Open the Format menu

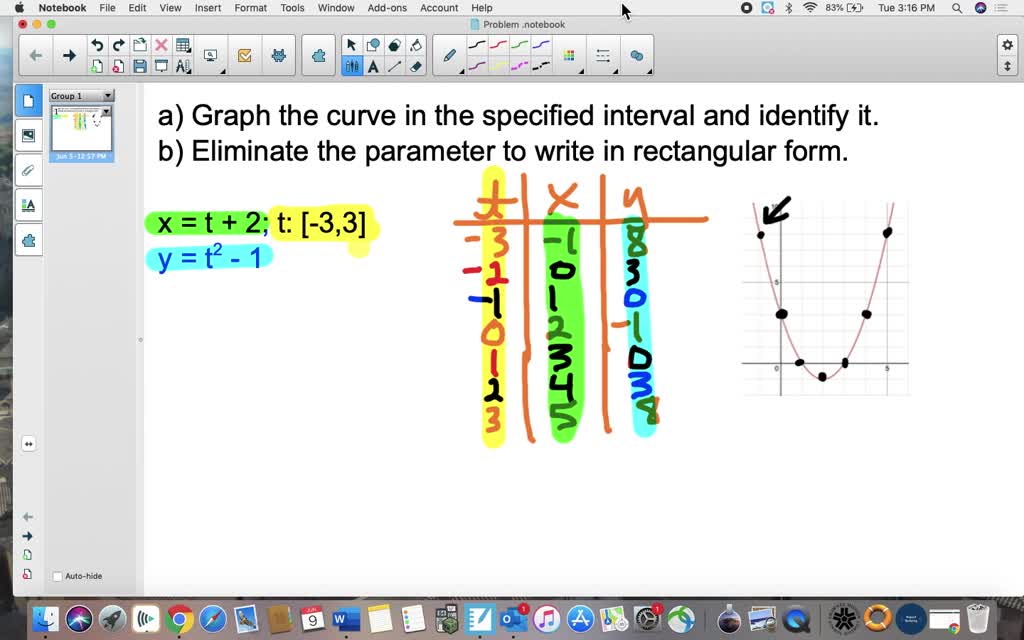coord(249,8)
